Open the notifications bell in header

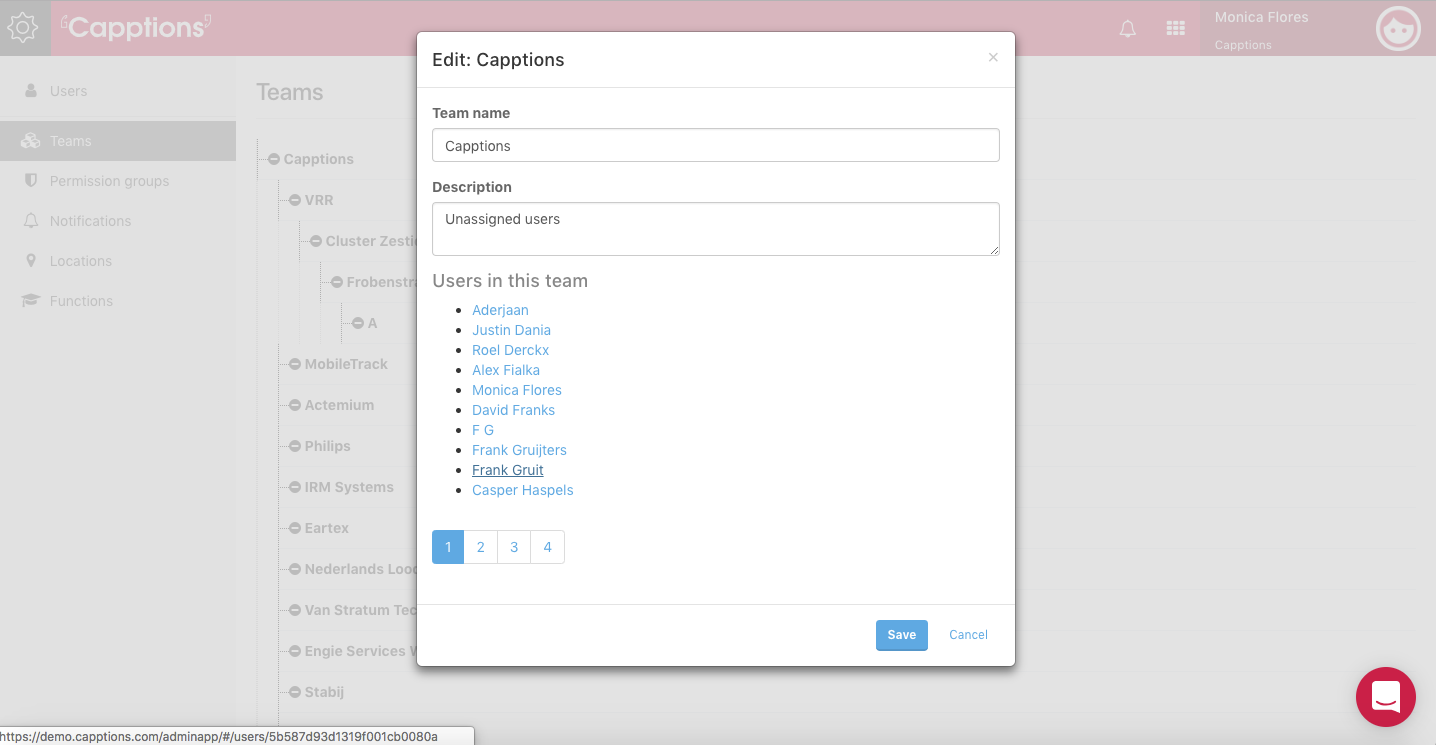pos(1128,29)
